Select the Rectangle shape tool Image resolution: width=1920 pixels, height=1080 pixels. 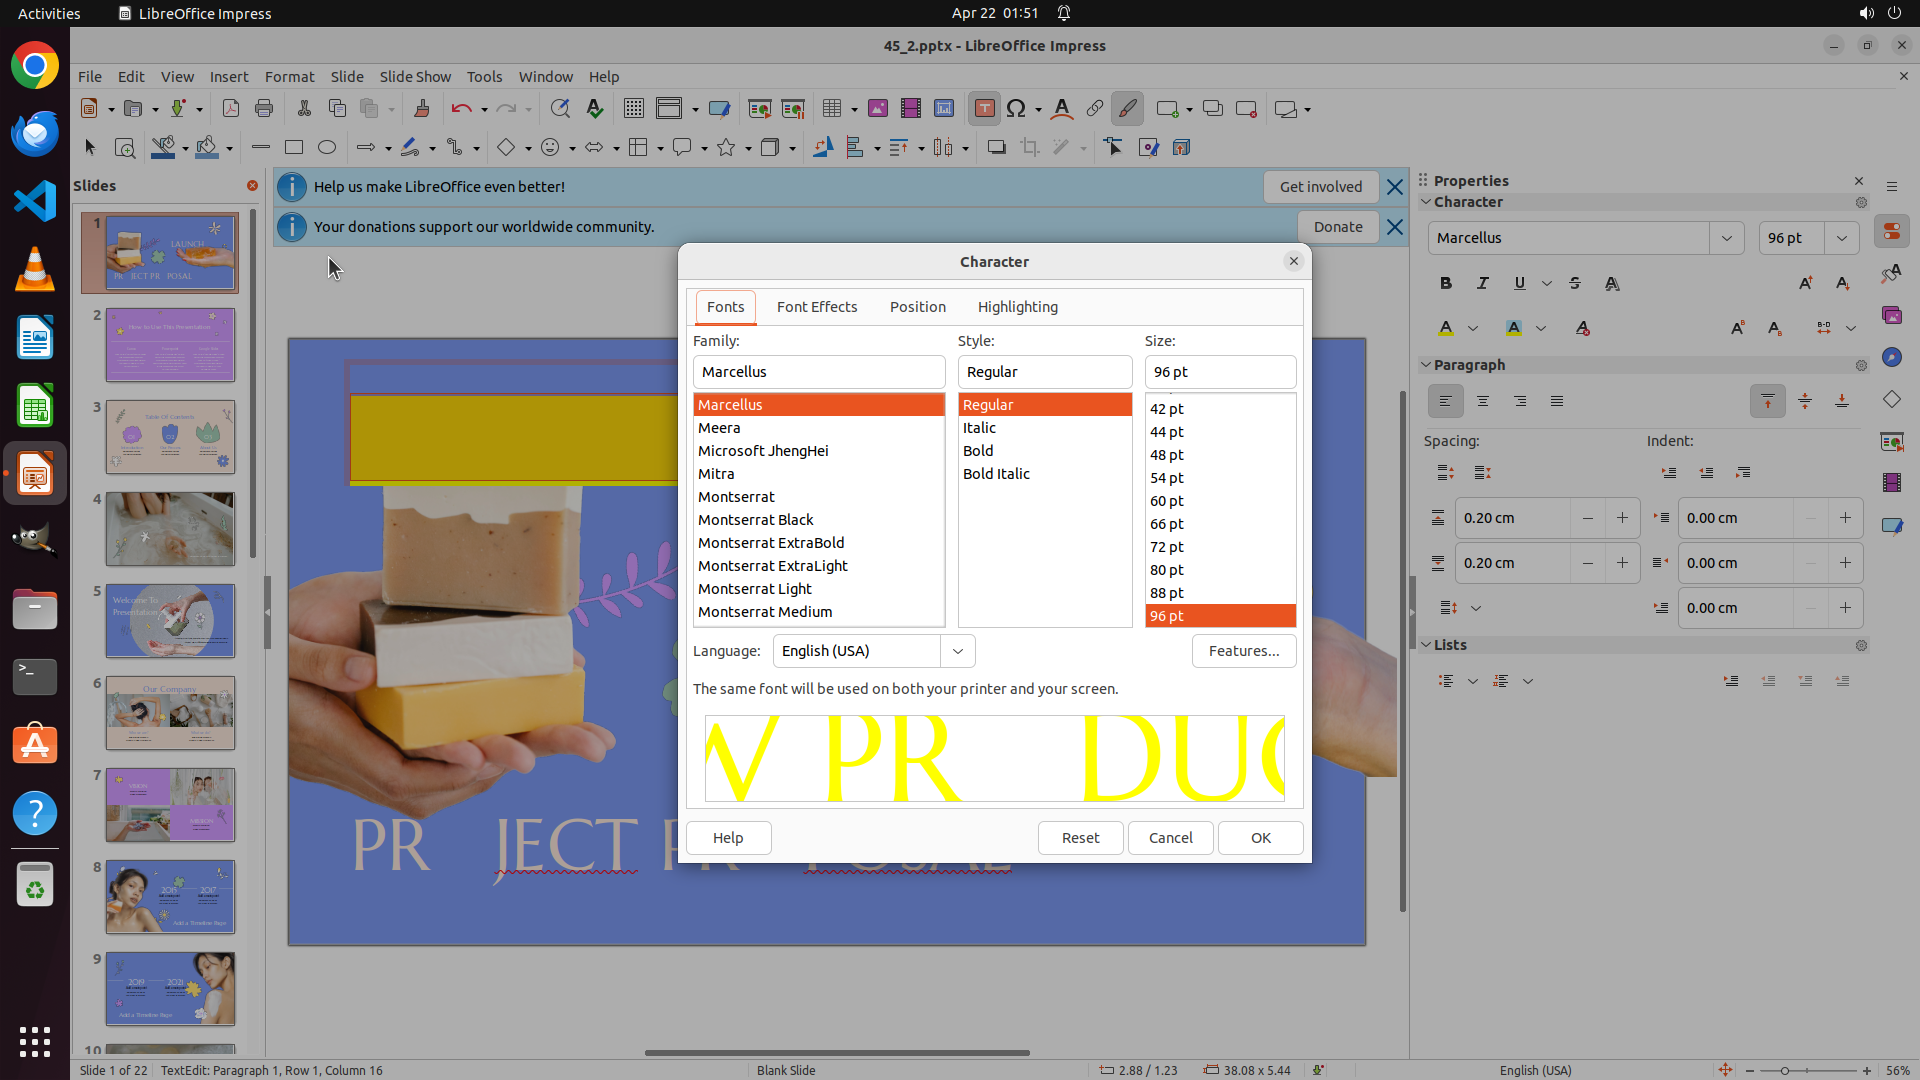(x=293, y=148)
